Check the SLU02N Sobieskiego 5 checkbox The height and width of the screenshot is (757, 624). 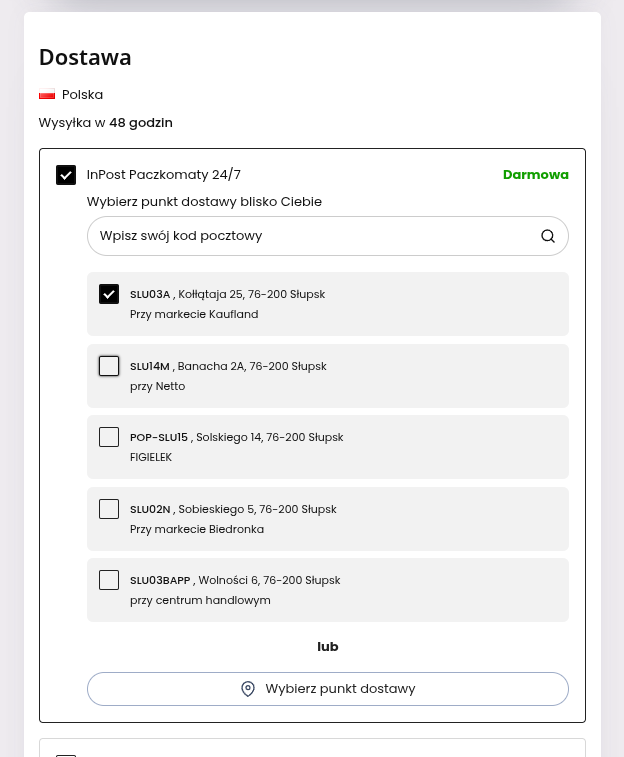point(109,509)
